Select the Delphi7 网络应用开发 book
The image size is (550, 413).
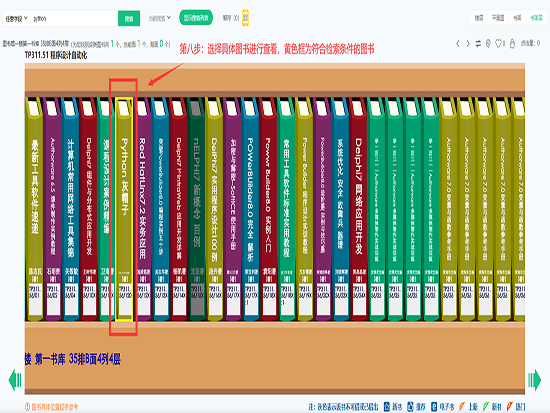[x=358, y=209]
